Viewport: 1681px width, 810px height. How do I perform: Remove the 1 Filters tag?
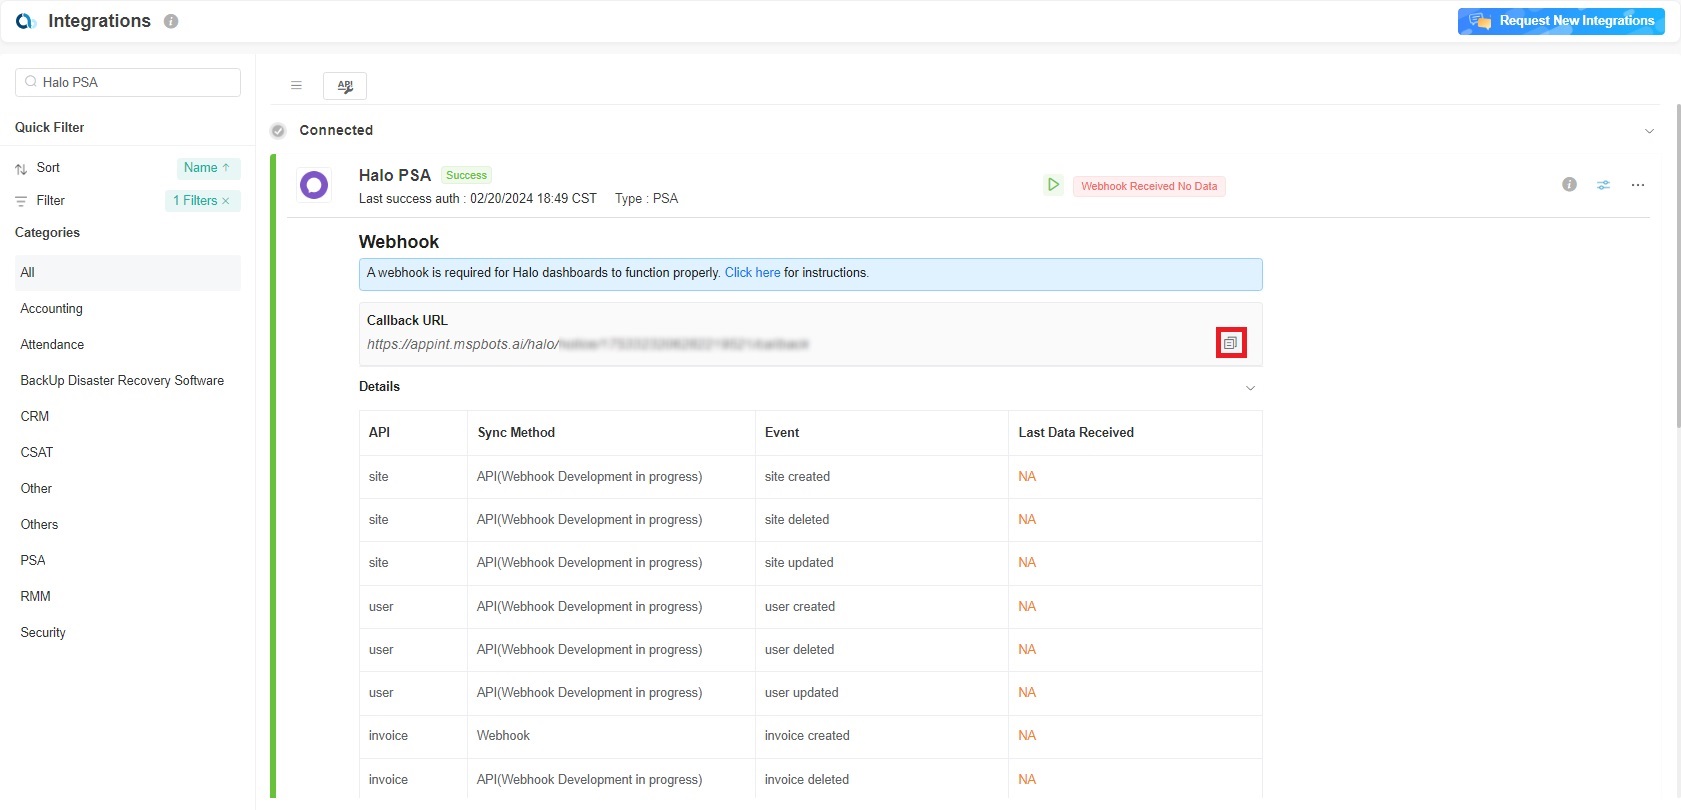226,201
